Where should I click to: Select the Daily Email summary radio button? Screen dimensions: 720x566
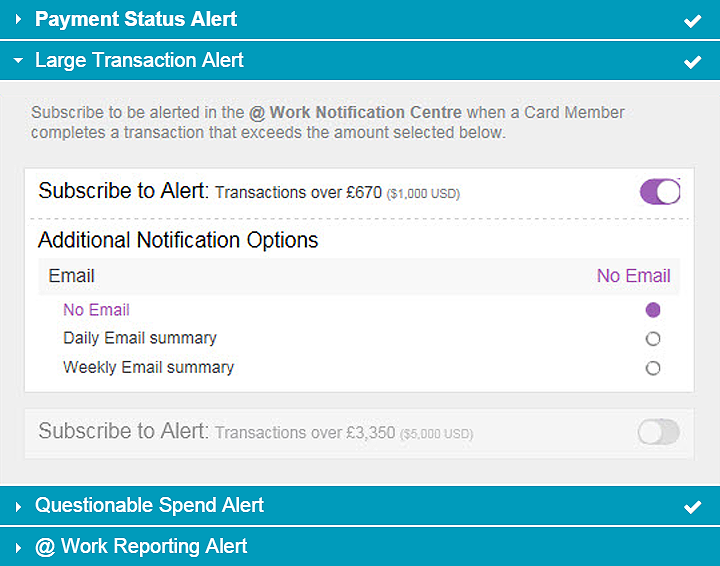click(653, 339)
